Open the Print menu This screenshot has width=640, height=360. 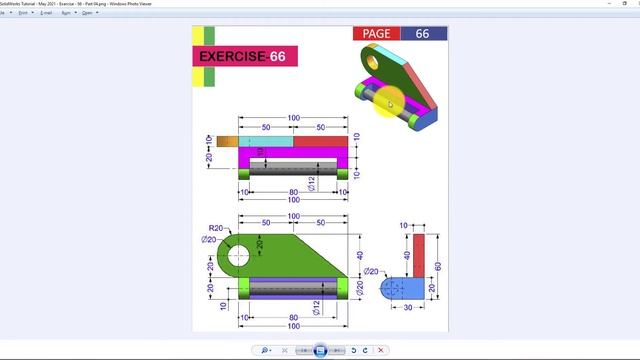tap(23, 13)
